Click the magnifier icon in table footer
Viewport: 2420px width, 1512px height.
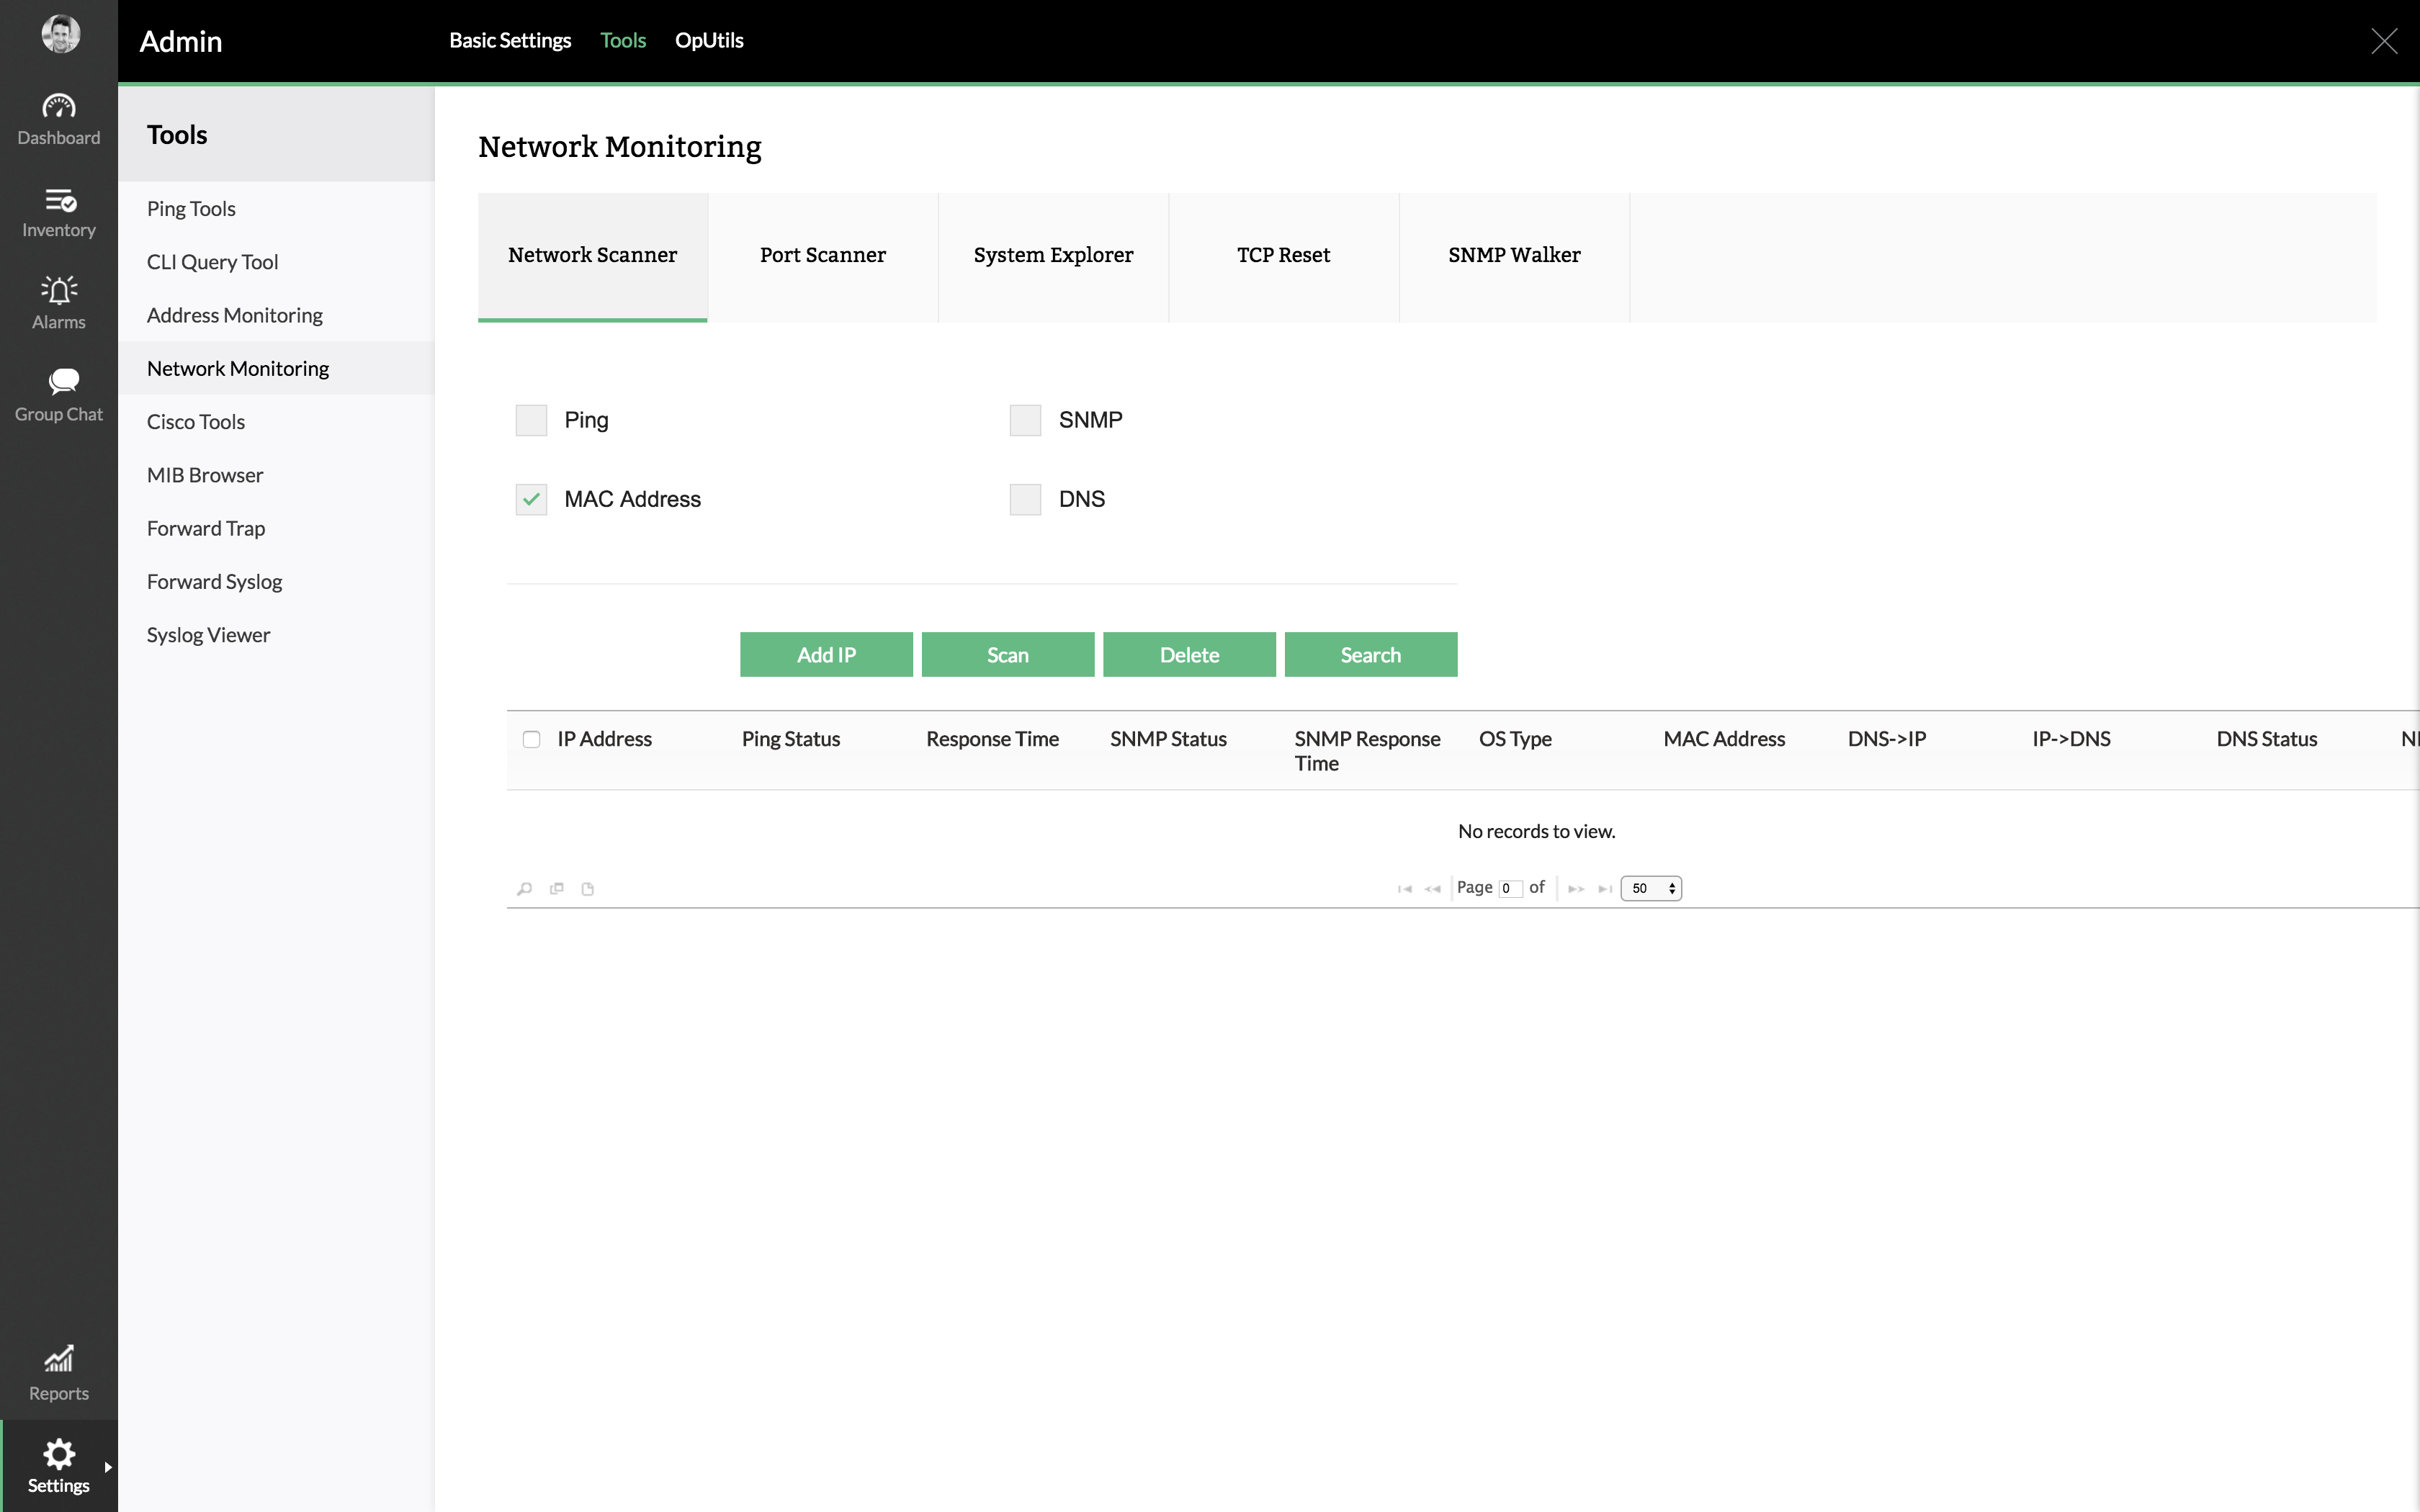[x=524, y=888]
